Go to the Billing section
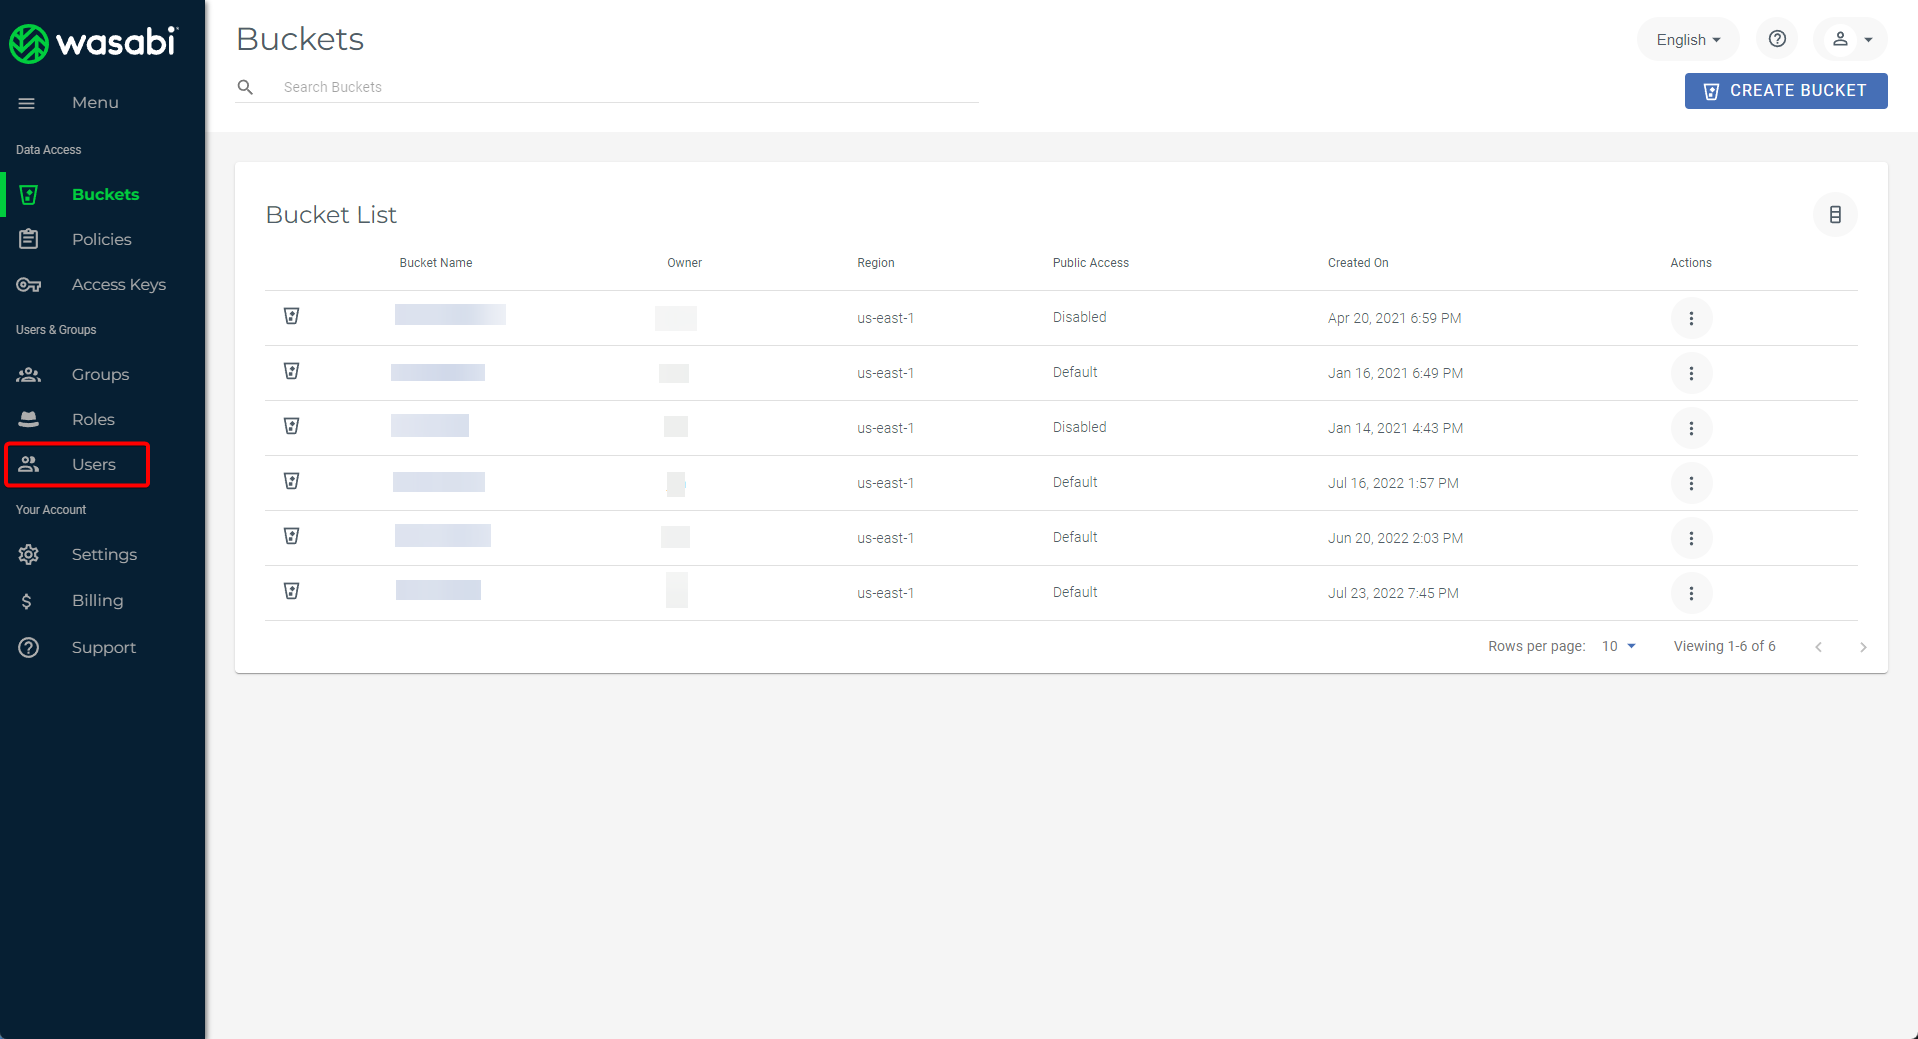 pos(97,601)
